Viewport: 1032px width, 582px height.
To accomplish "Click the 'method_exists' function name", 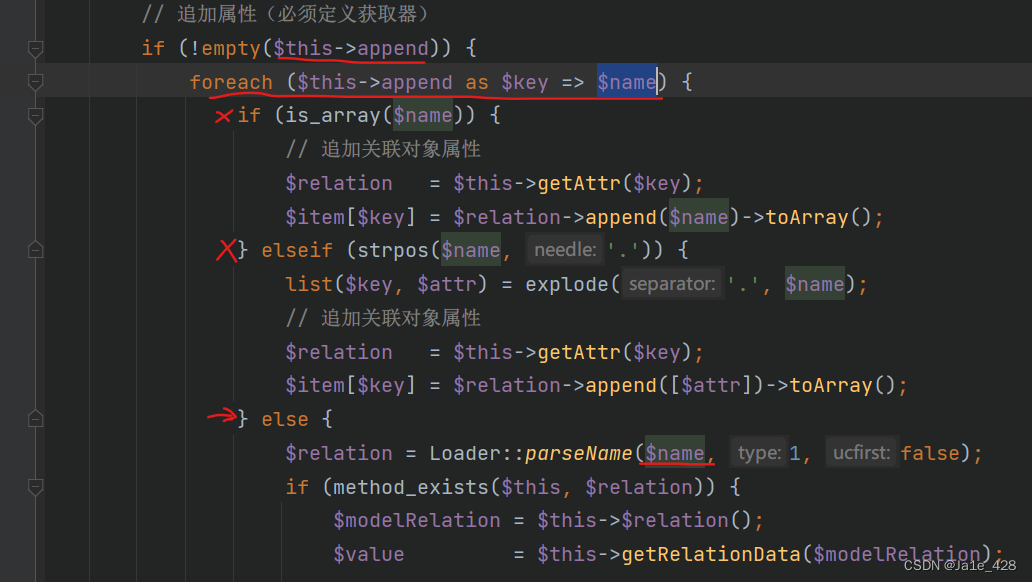I will coord(411,487).
